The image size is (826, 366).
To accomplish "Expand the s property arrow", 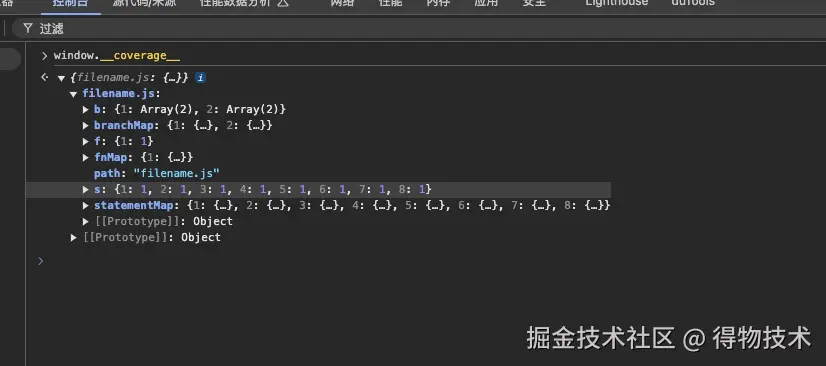I will [86, 189].
